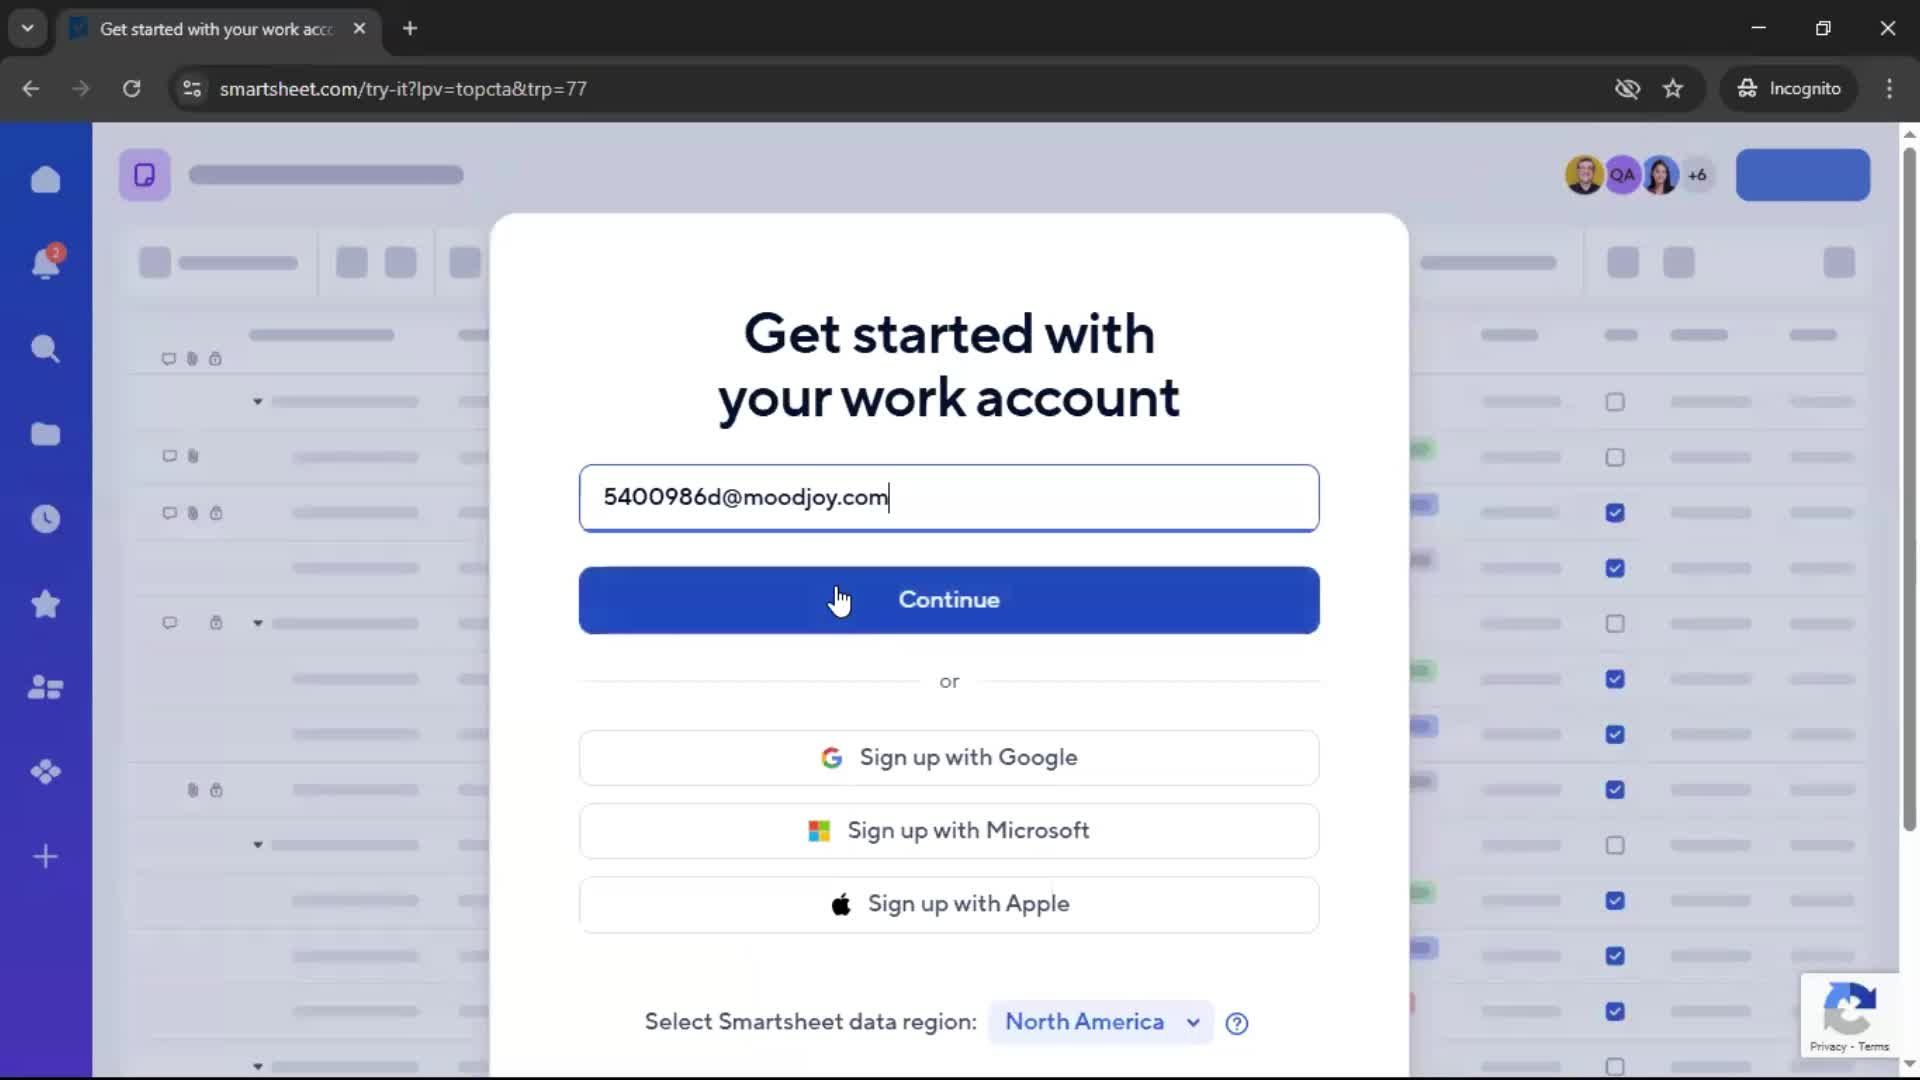Open the North America data region dropdown
The width and height of the screenshot is (1920, 1080).
coord(1100,1022)
